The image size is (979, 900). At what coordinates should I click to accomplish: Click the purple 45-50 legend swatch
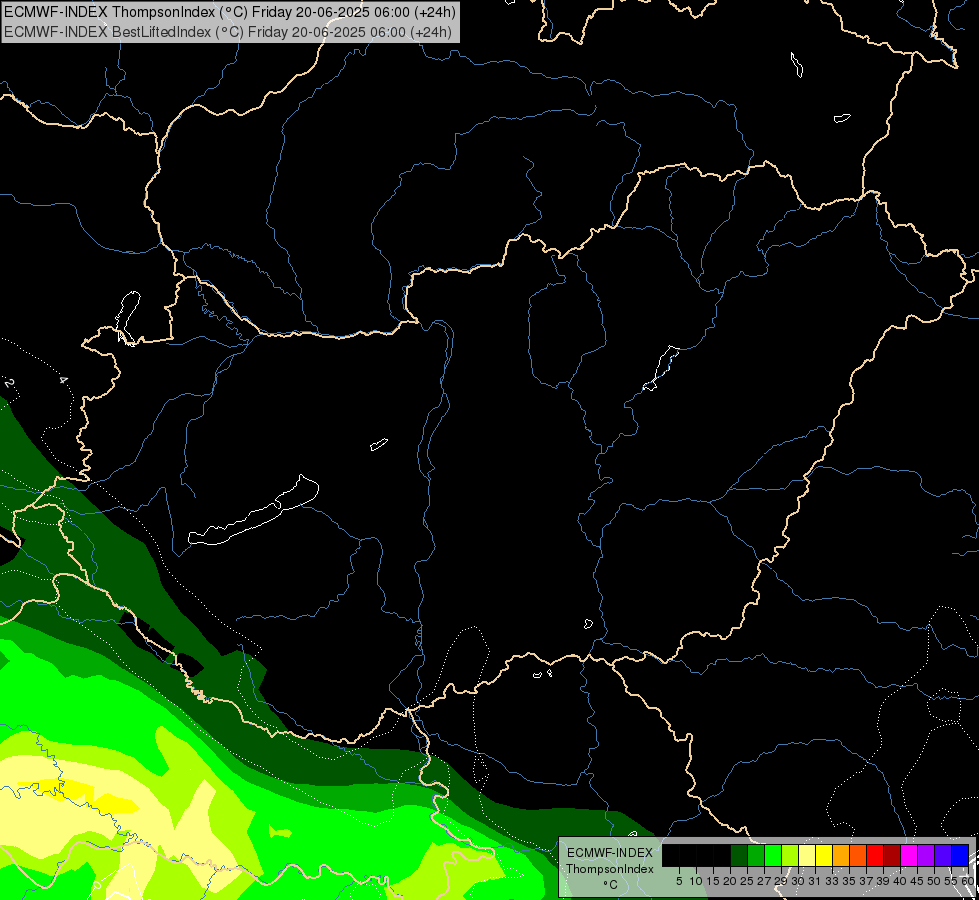(x=926, y=855)
